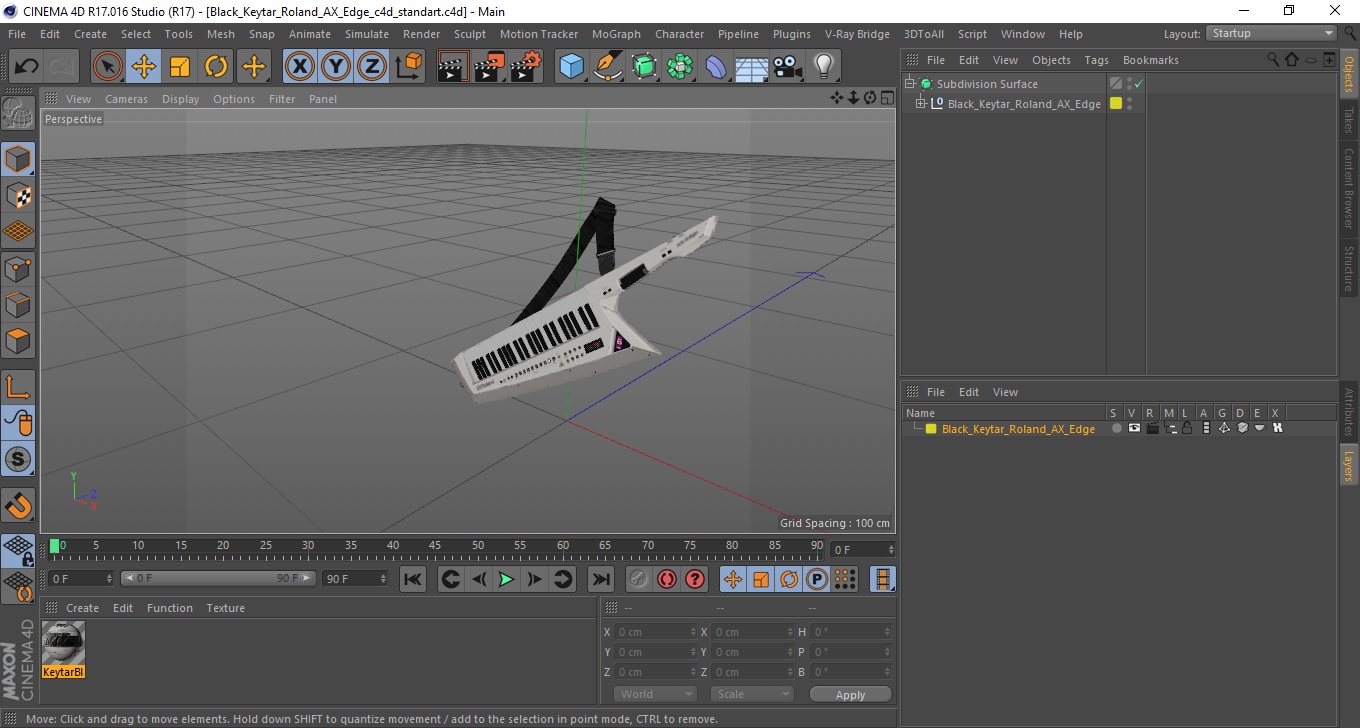1360x728 pixels.
Task: Switch to Model mode
Action: [18, 159]
